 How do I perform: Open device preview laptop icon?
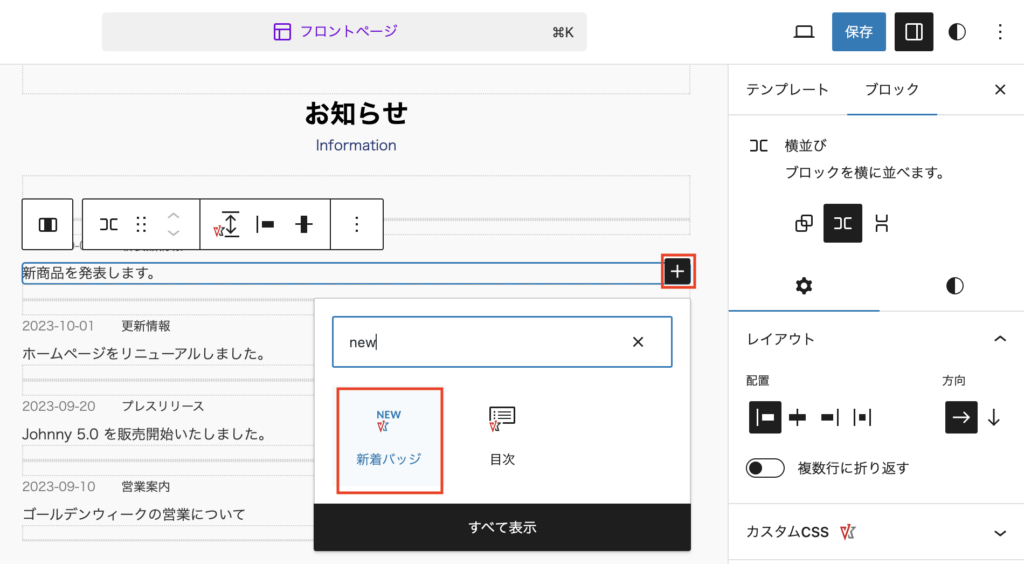tap(804, 32)
